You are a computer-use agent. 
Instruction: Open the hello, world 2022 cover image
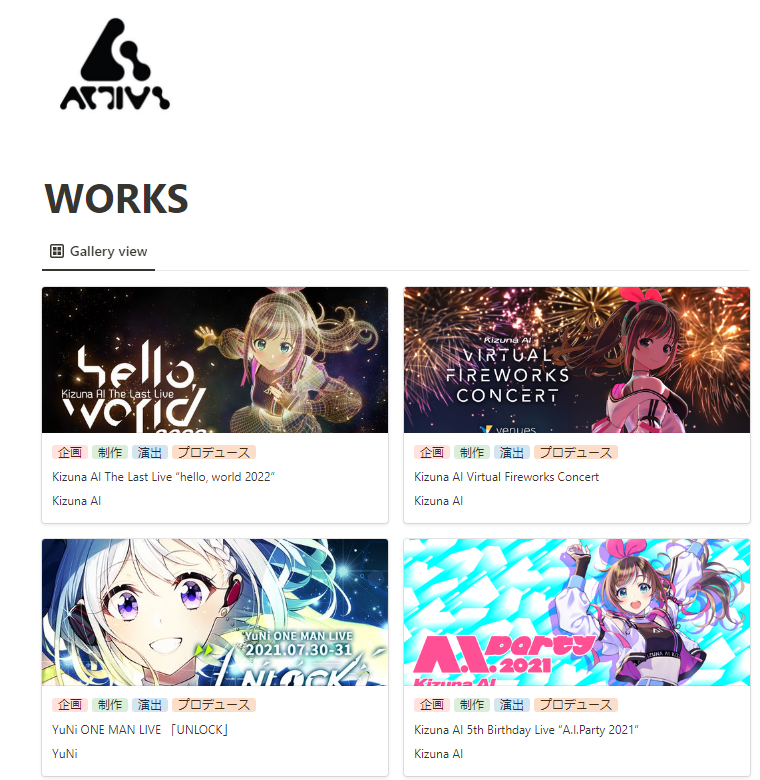(x=215, y=360)
